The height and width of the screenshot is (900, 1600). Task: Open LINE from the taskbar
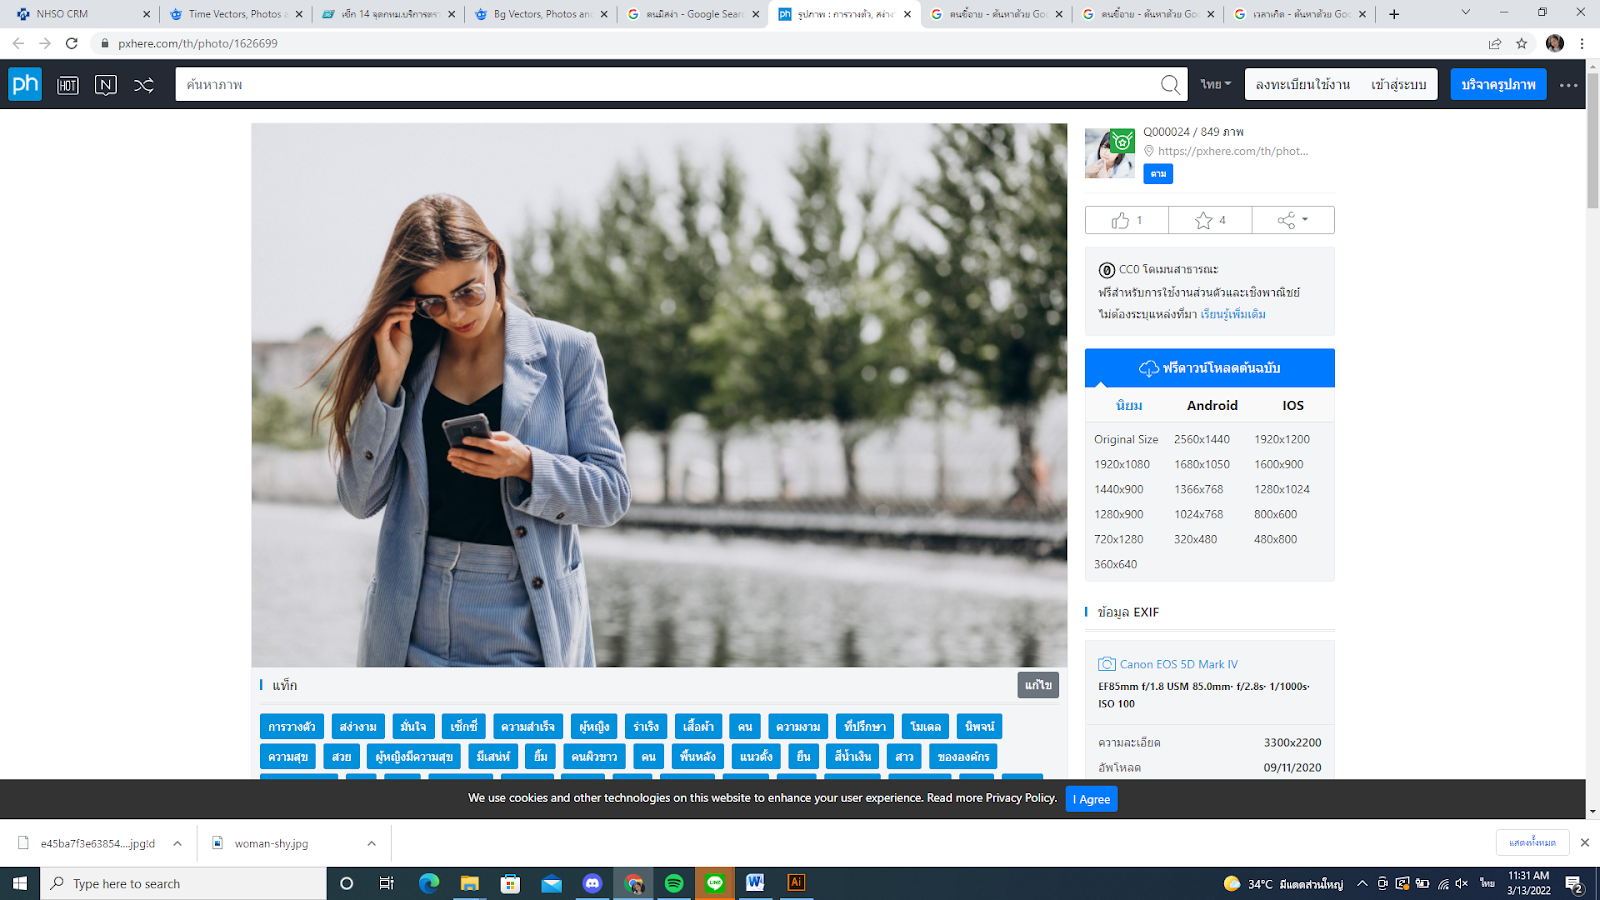pos(715,883)
